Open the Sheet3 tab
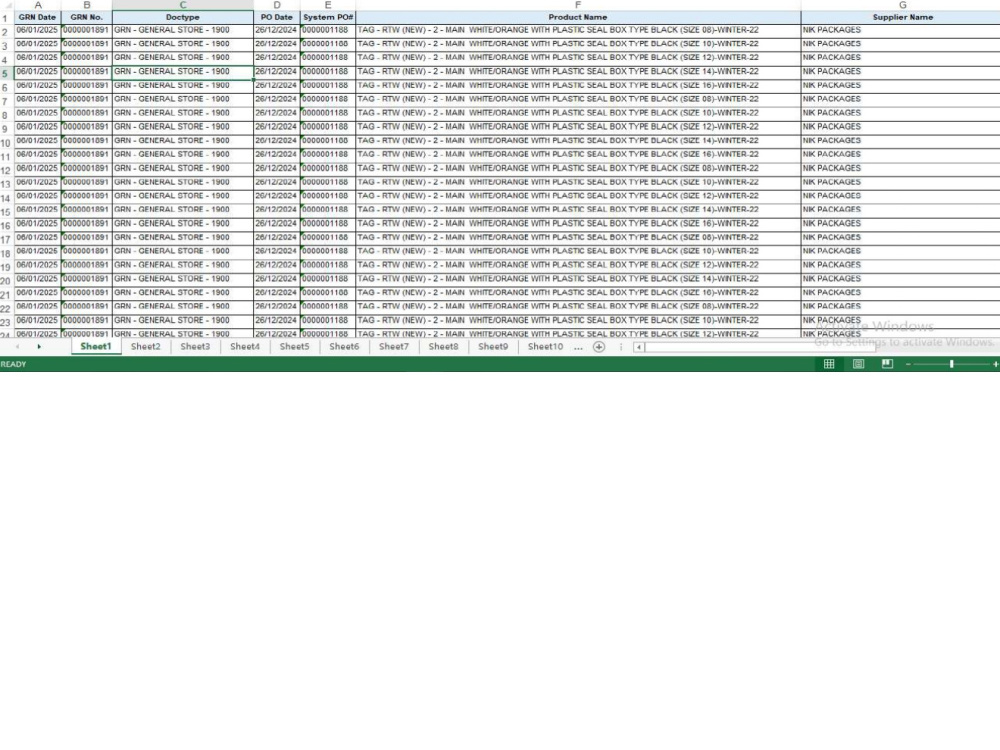Viewport: 1000px width, 750px height. tap(195, 346)
